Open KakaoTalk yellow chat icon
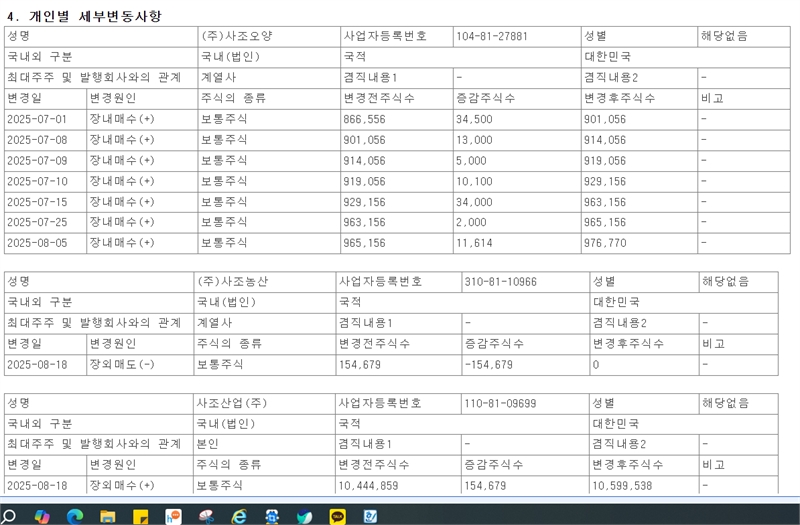Viewport: 800px width, 525px height. [337, 514]
